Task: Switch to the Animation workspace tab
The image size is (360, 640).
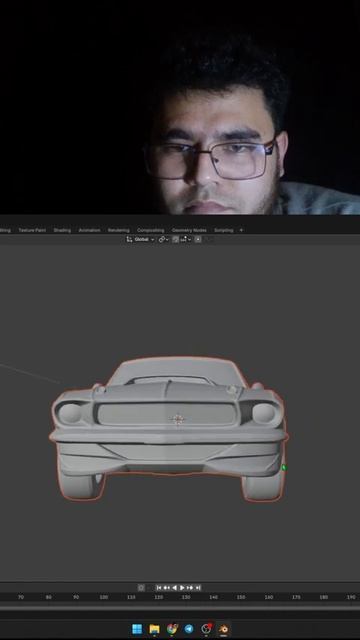Action: coord(89,230)
